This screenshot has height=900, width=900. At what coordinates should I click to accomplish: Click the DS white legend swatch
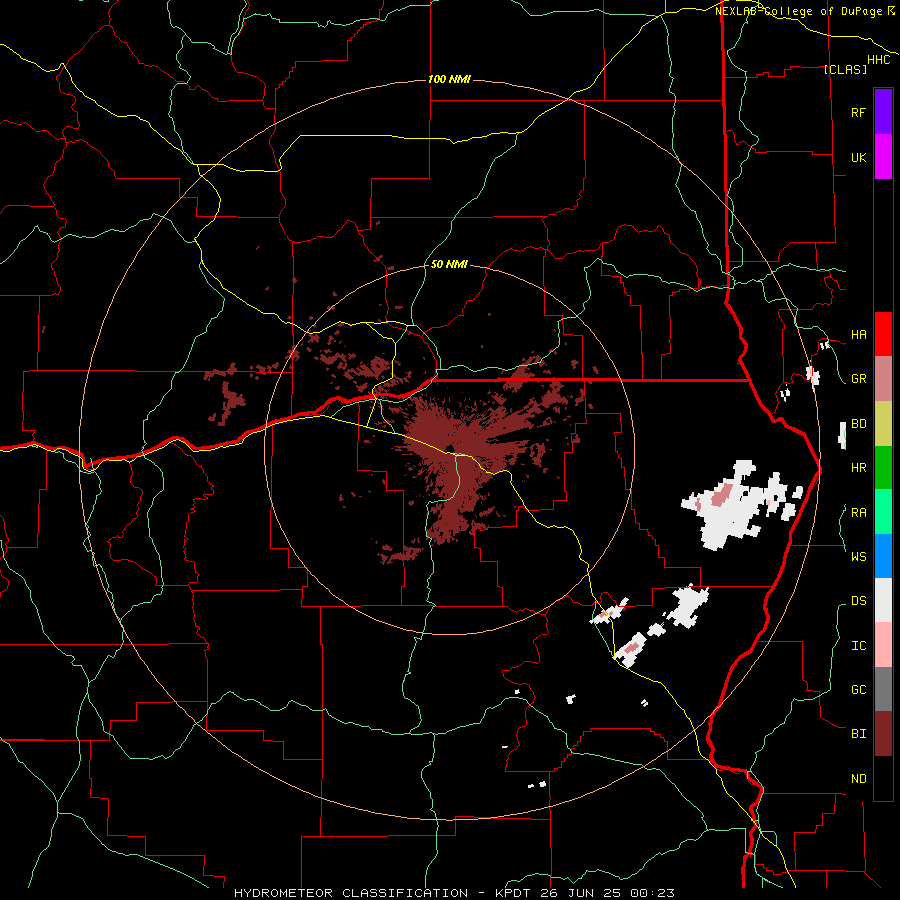click(883, 600)
